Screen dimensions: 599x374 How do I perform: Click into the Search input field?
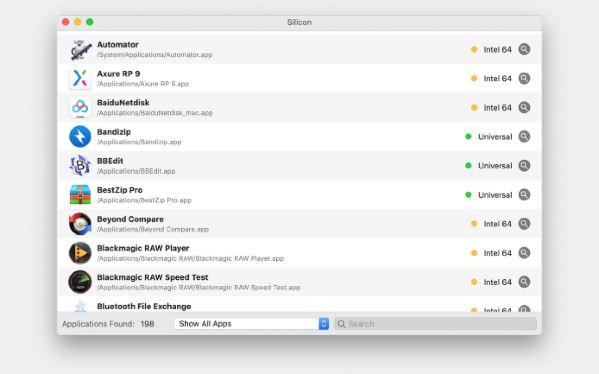[x=435, y=324]
